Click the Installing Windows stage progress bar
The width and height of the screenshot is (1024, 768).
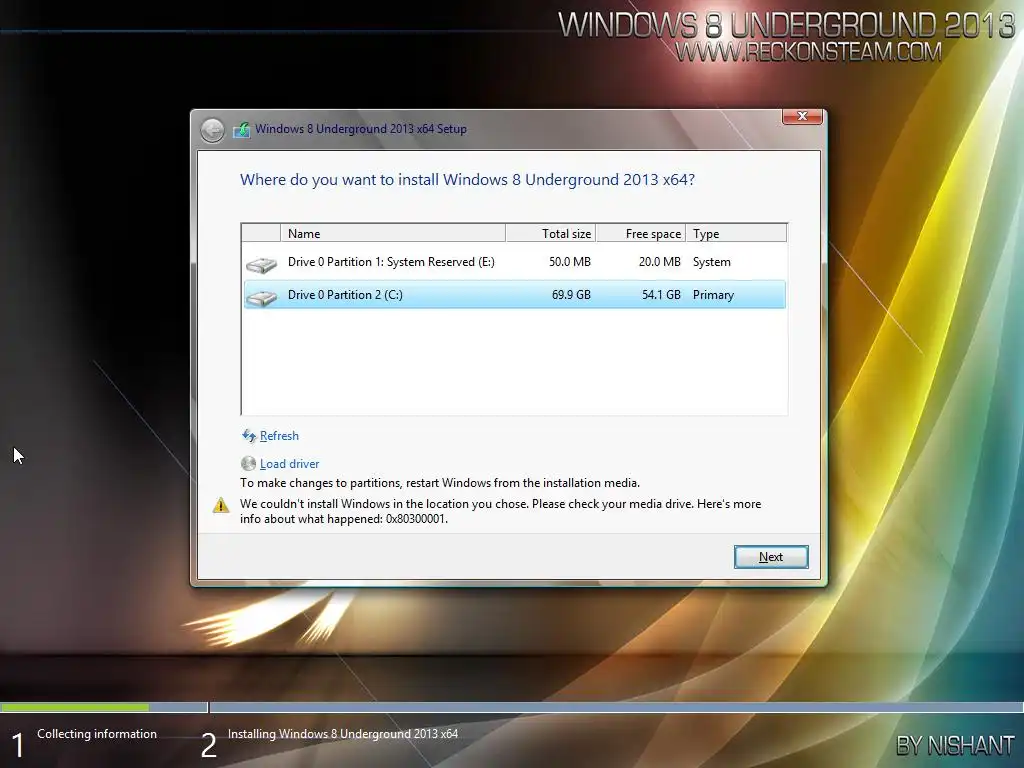616,707
